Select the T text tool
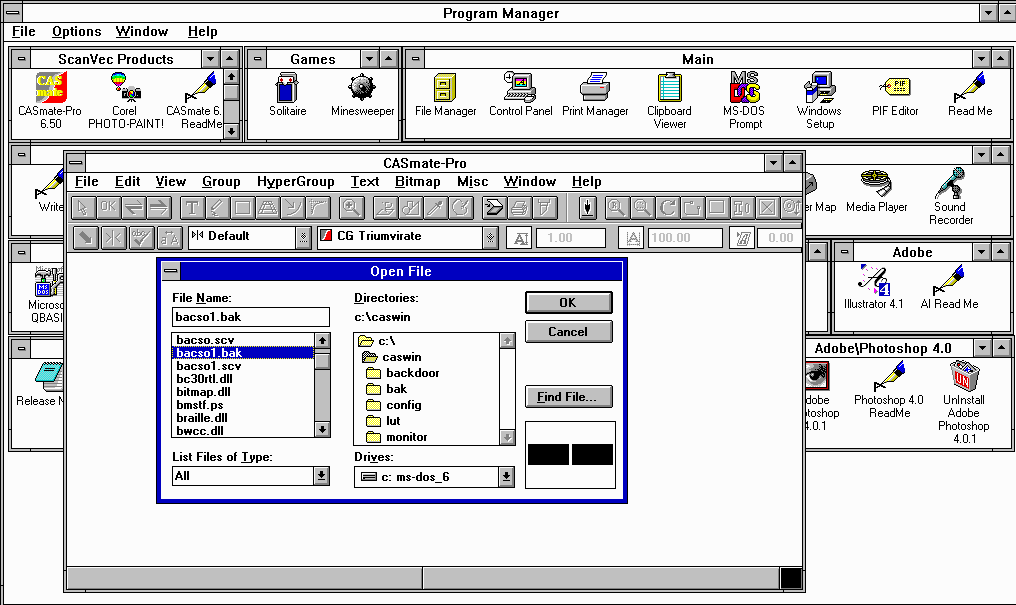The height and width of the screenshot is (605, 1016). tap(192, 207)
